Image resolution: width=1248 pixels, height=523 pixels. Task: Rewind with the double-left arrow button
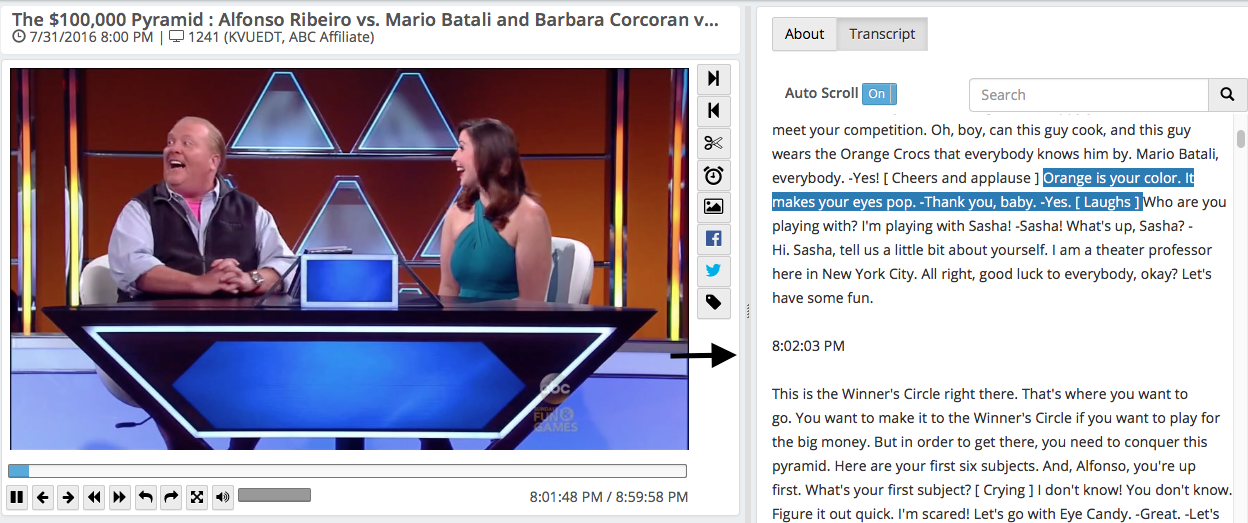click(94, 496)
